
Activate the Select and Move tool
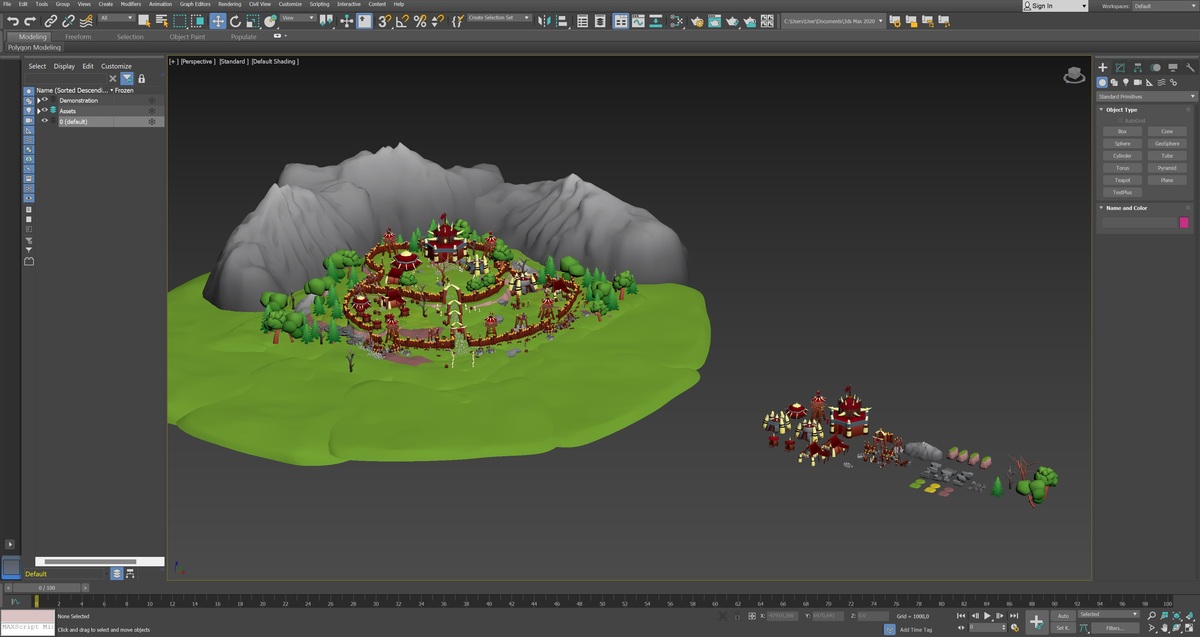tap(217, 20)
